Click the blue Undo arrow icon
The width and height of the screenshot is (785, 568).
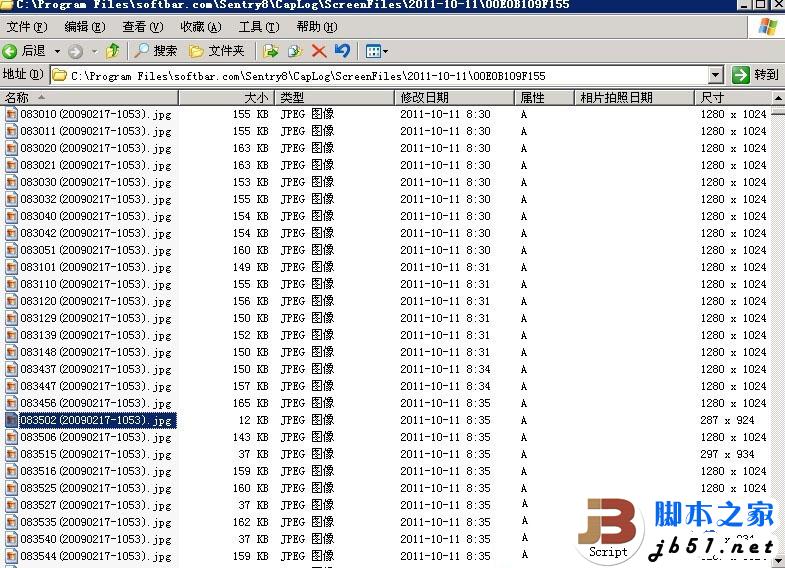tap(342, 51)
